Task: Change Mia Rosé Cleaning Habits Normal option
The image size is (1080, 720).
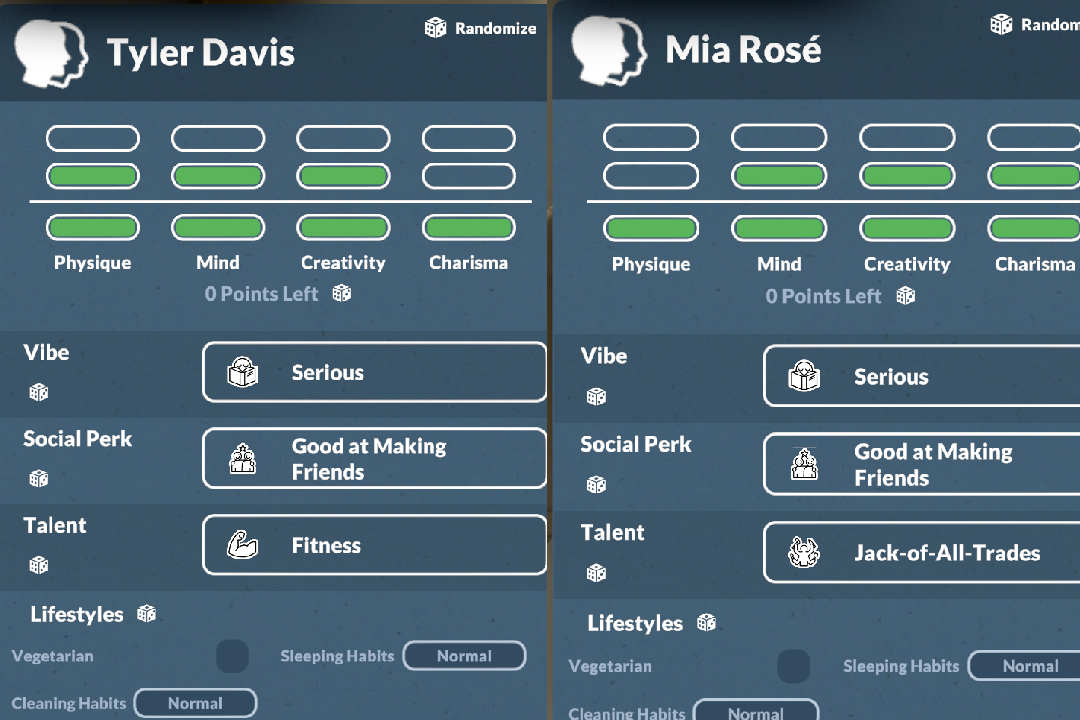Action: click(x=756, y=710)
